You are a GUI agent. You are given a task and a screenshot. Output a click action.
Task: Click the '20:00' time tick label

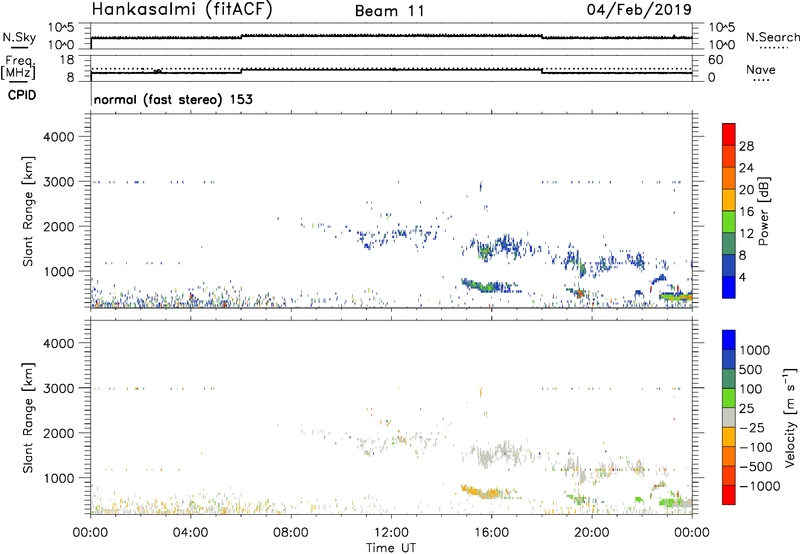pyautogui.click(x=592, y=533)
